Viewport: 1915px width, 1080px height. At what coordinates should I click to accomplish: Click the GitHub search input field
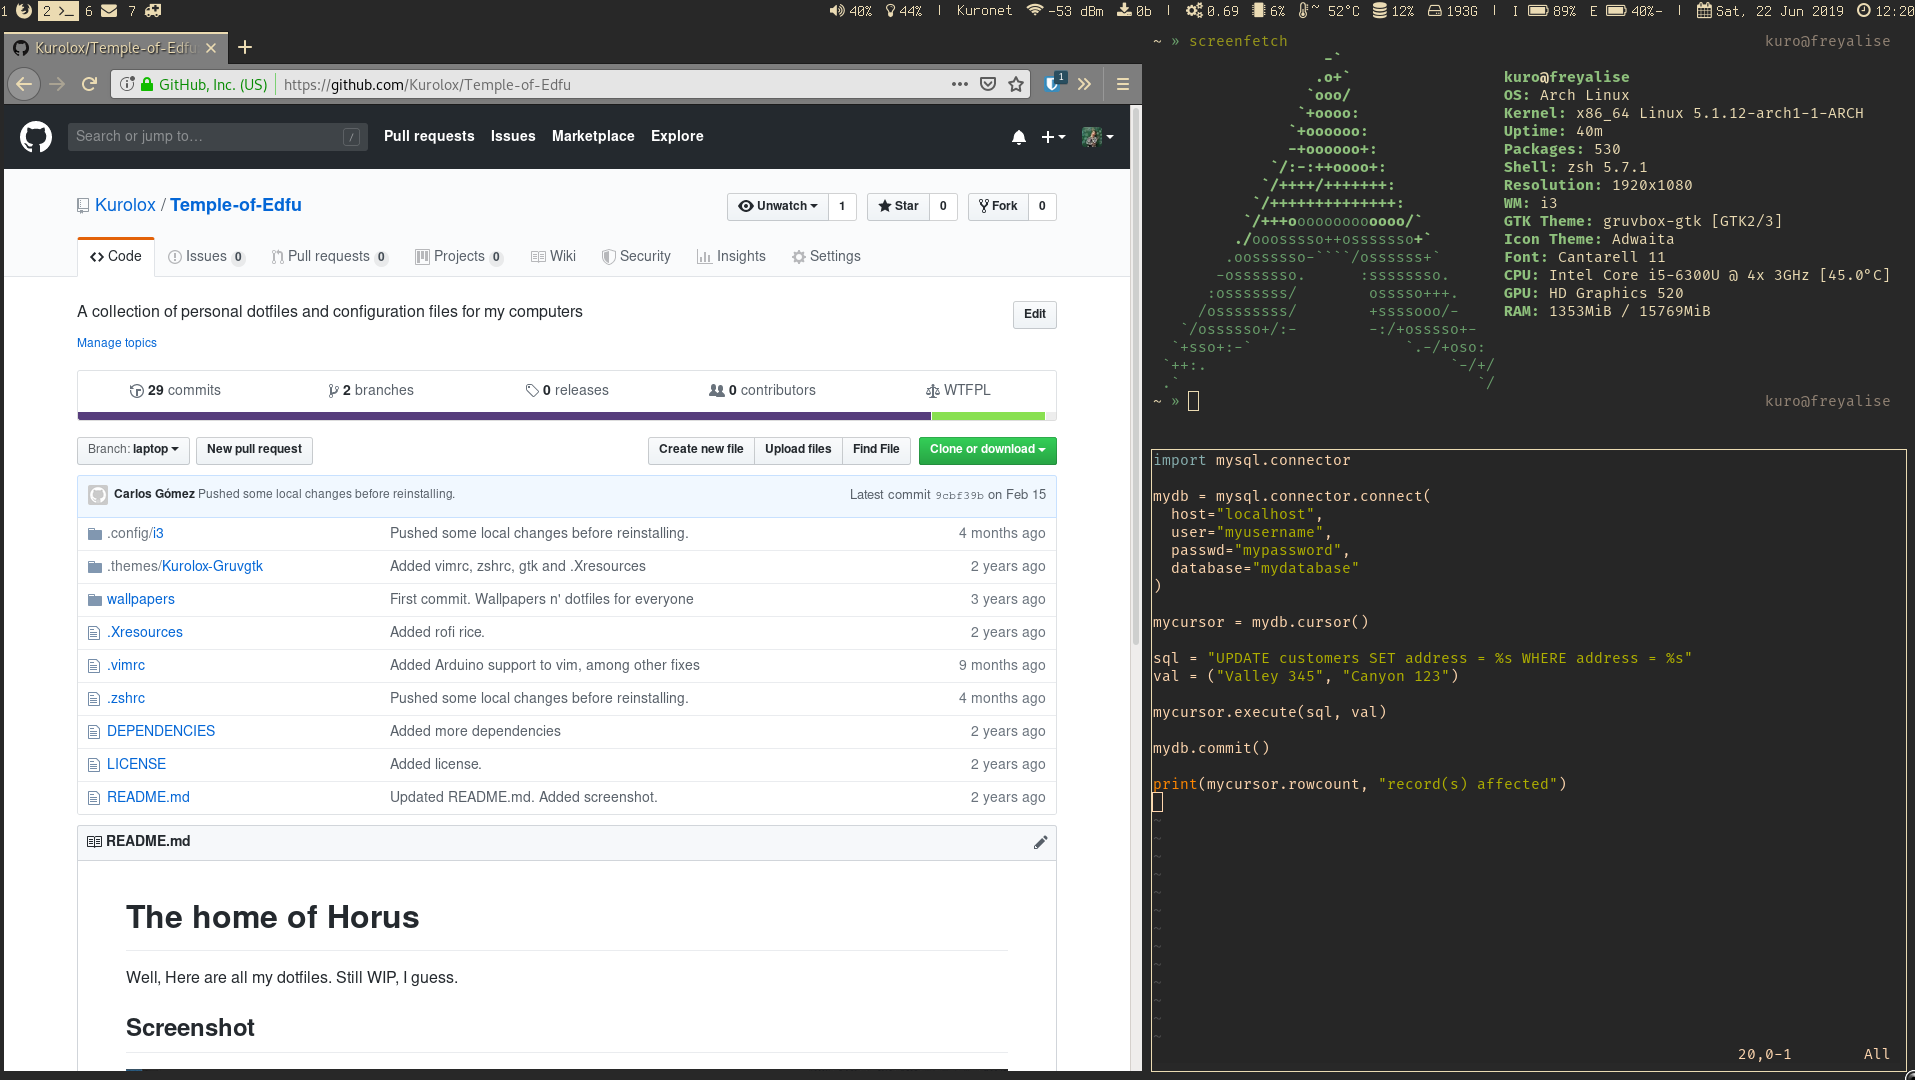(x=216, y=137)
